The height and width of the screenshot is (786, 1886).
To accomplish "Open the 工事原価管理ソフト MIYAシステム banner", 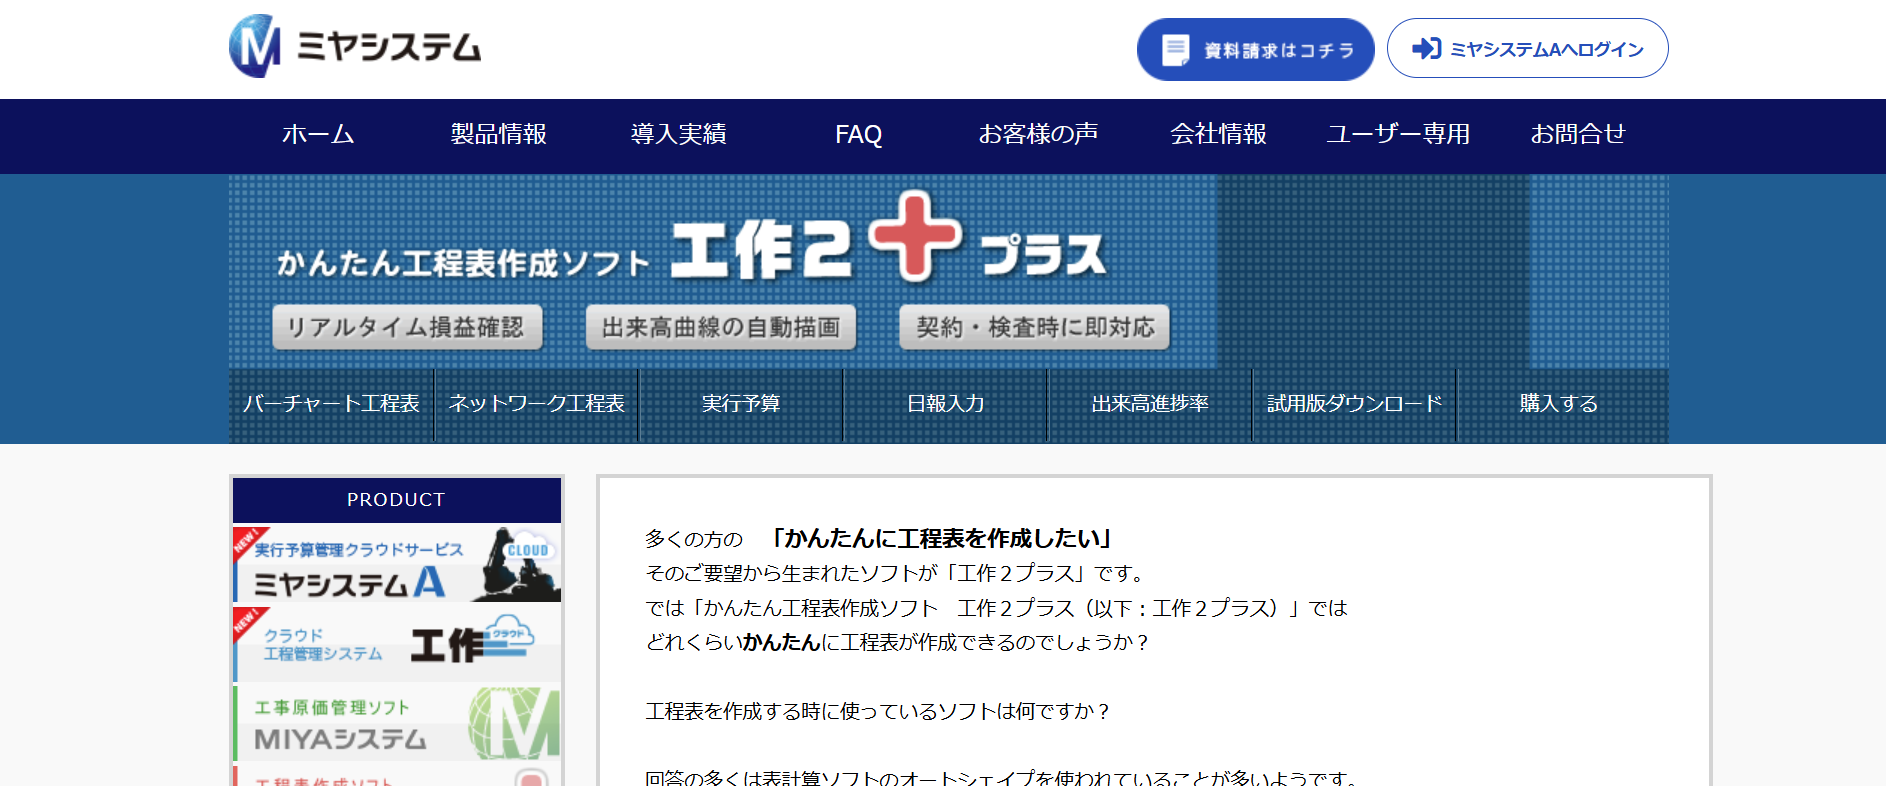I will tap(397, 723).
